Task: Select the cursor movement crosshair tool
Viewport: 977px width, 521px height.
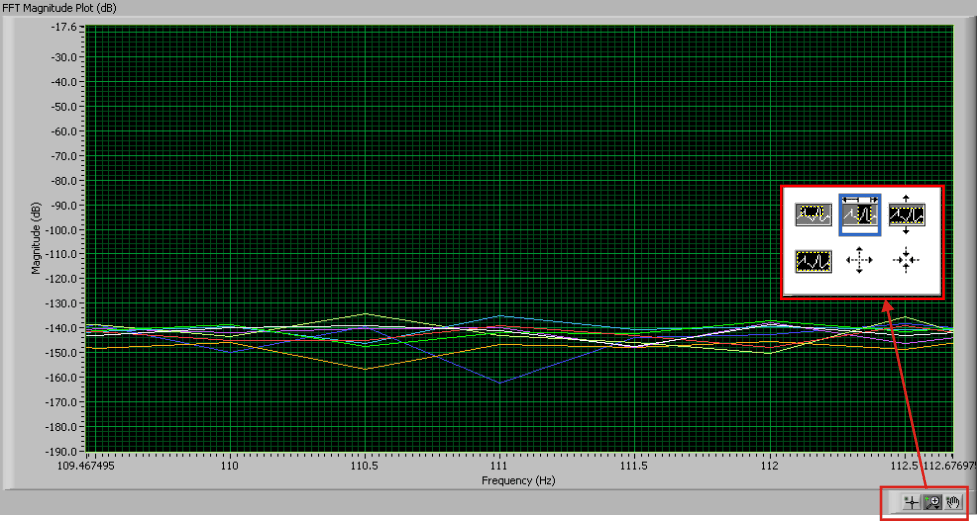Action: (912, 502)
